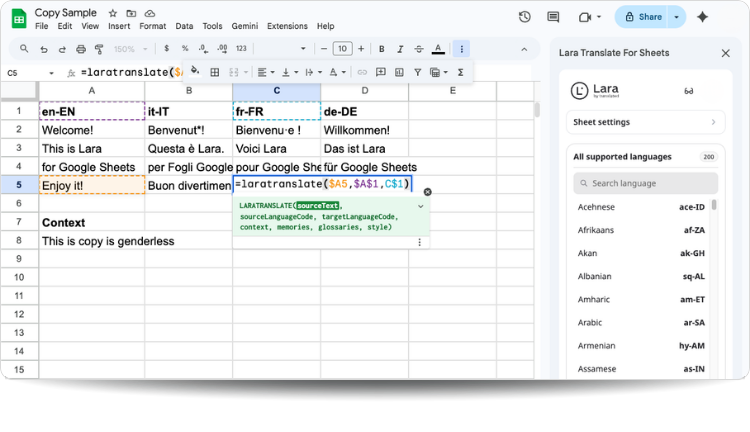Open the borders menu

[215, 72]
